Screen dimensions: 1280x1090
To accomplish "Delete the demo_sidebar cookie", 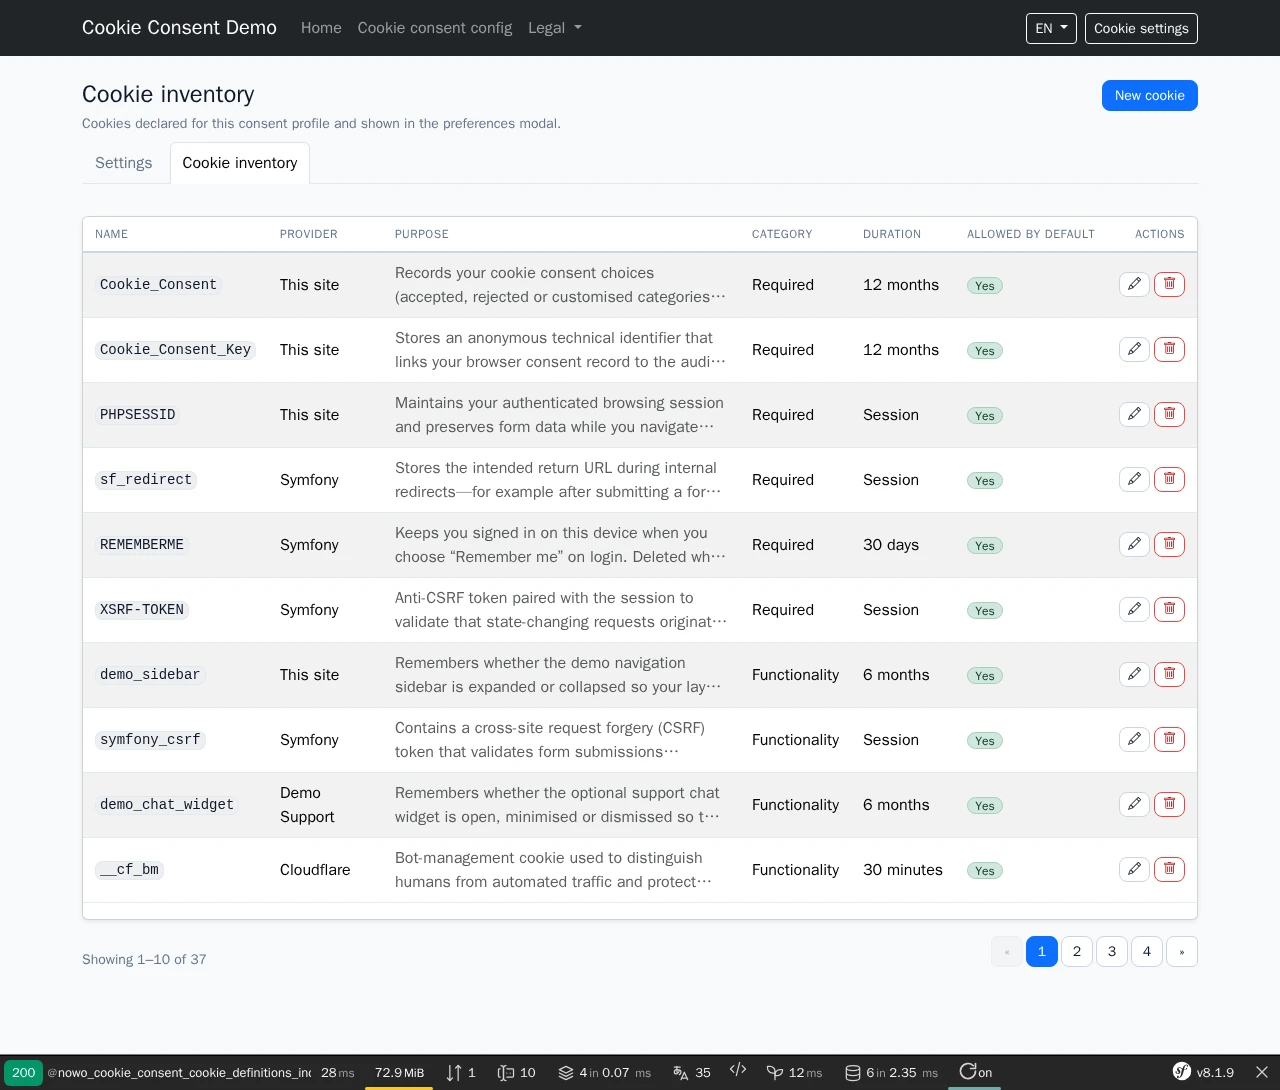I will point(1169,674).
